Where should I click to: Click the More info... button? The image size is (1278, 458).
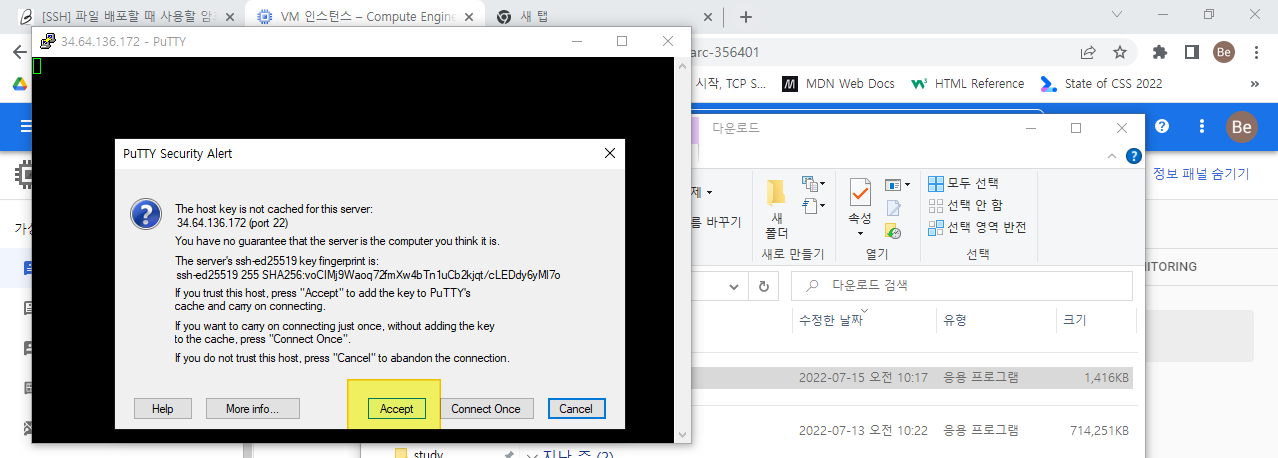(253, 408)
